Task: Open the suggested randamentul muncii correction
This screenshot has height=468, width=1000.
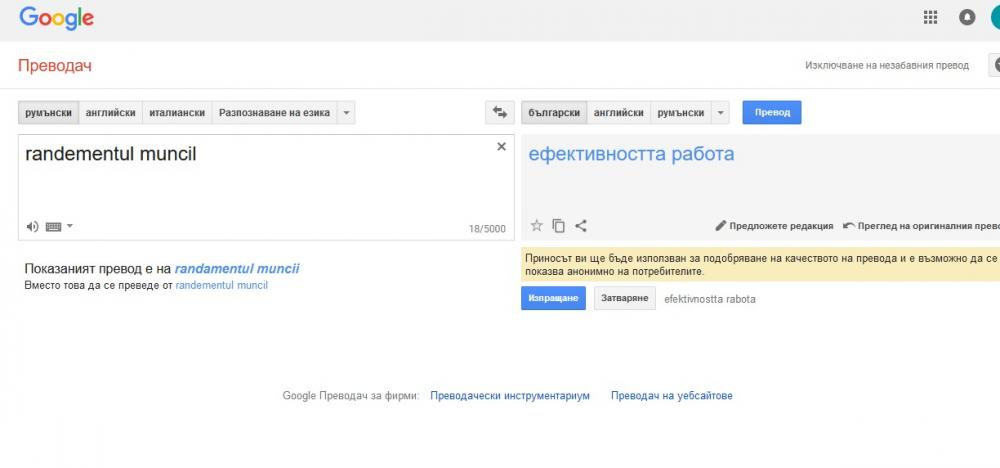Action: 236,268
